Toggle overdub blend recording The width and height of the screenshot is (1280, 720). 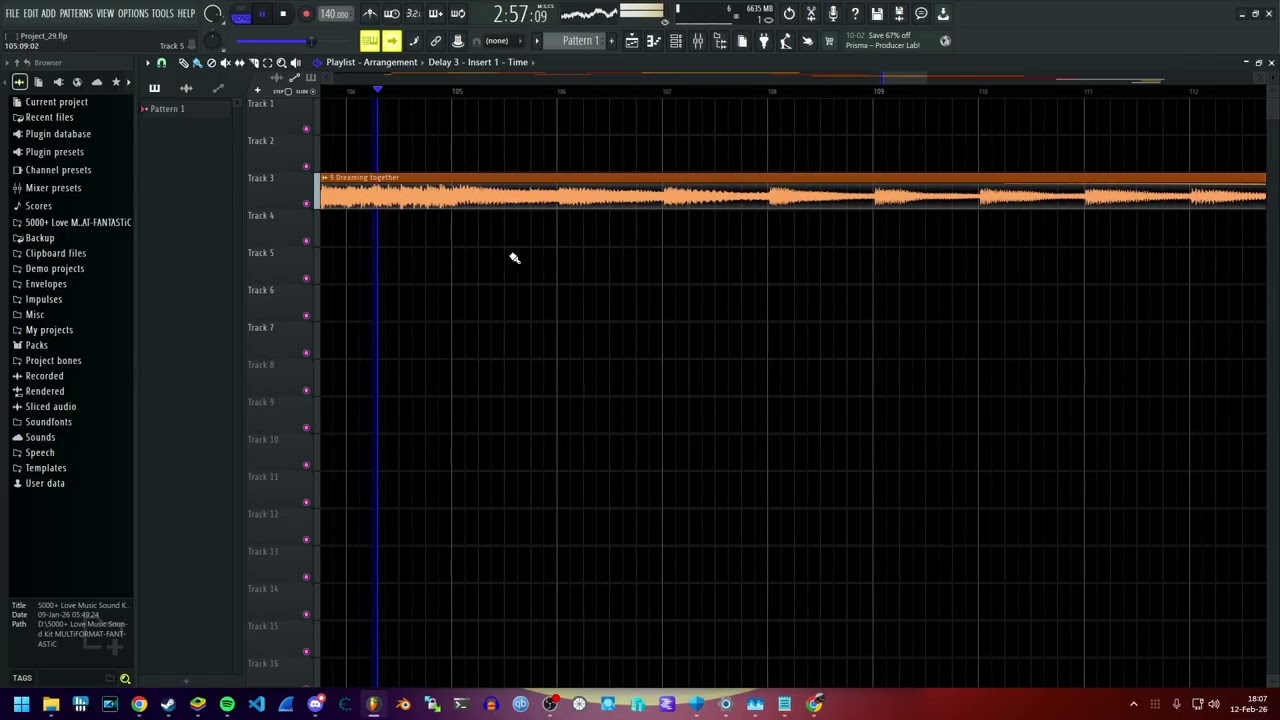tap(435, 14)
